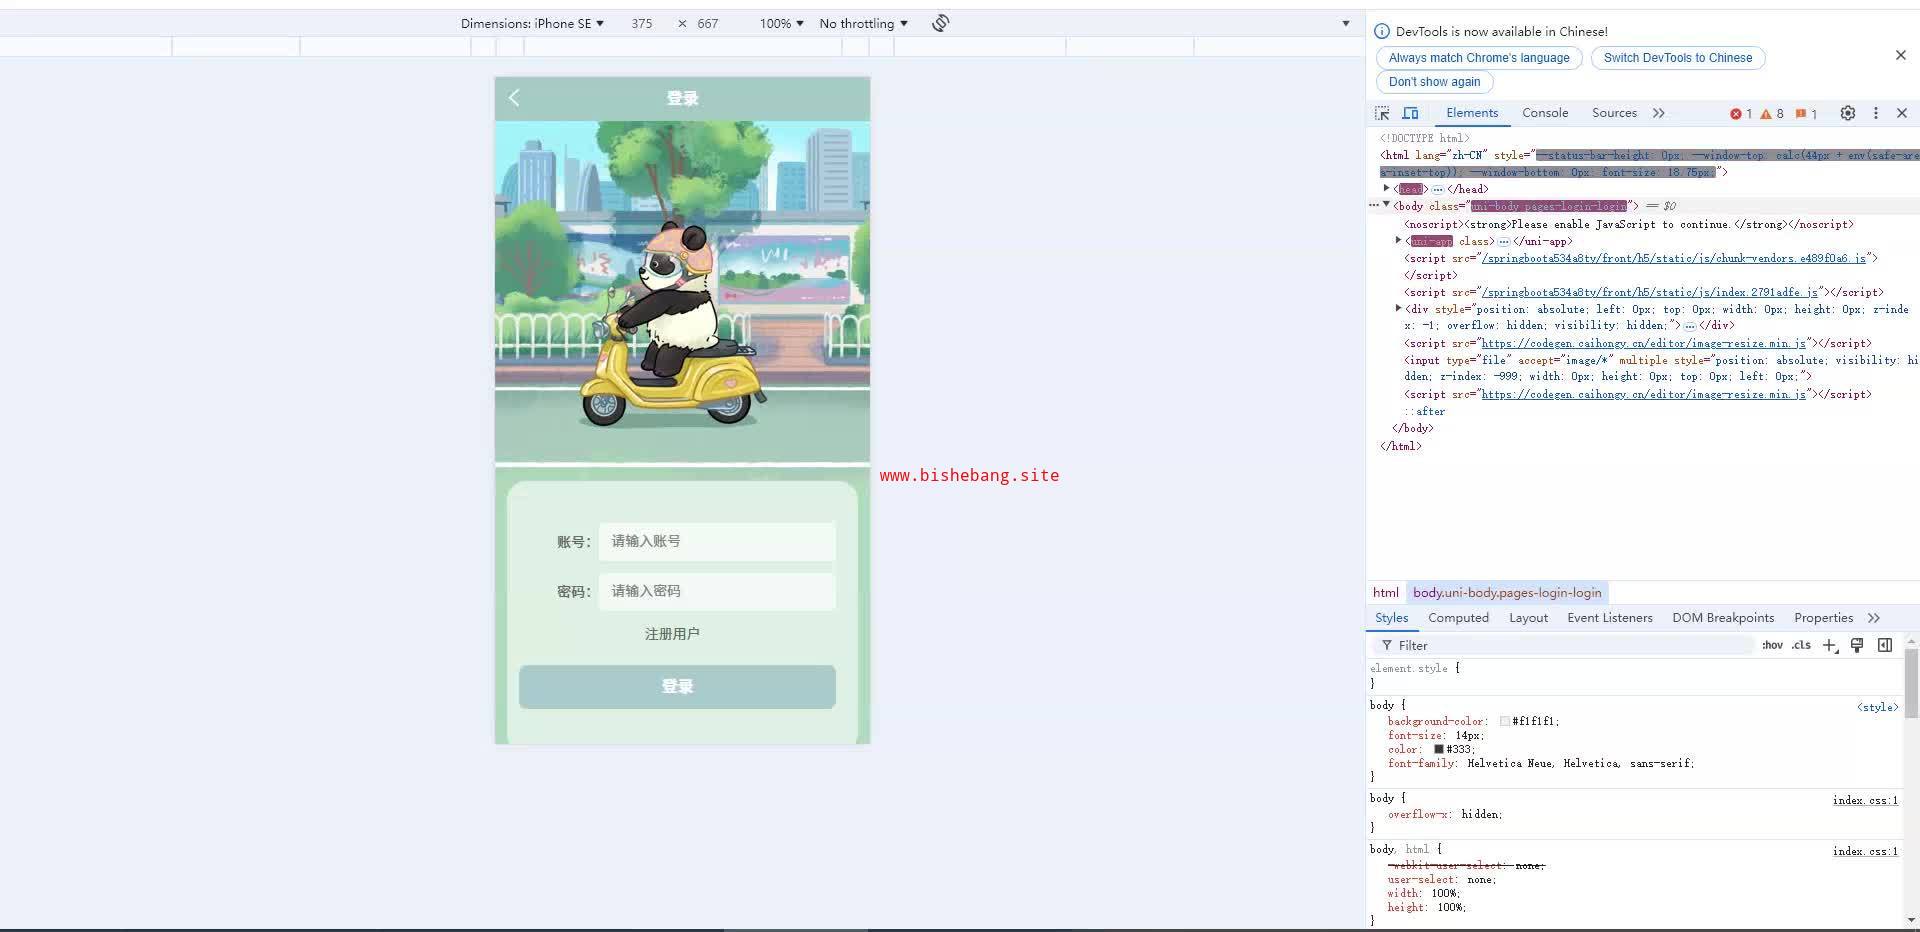
Task: Open the Dimensions iPhone SE dropdown
Action: coord(532,23)
